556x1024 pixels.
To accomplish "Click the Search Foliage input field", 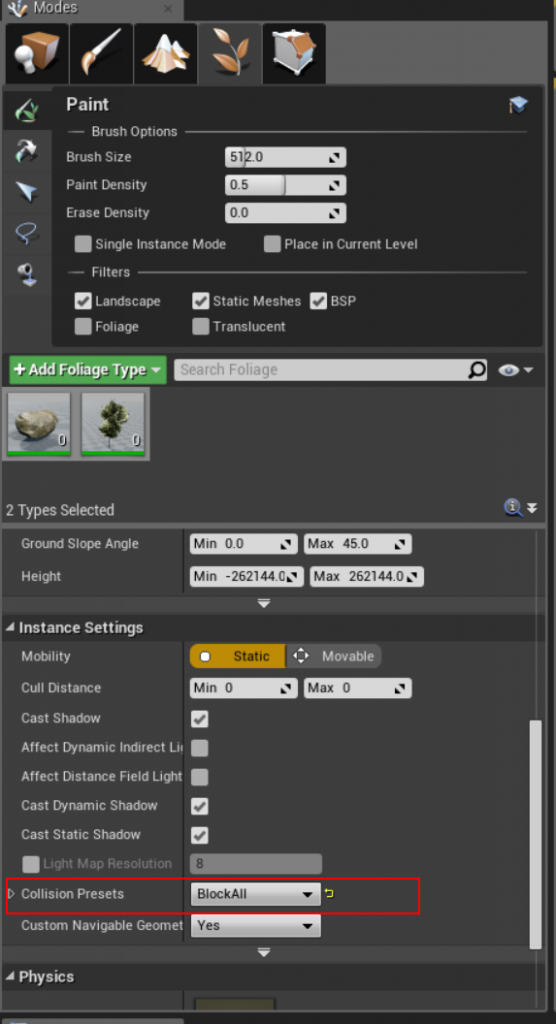I will (321, 370).
